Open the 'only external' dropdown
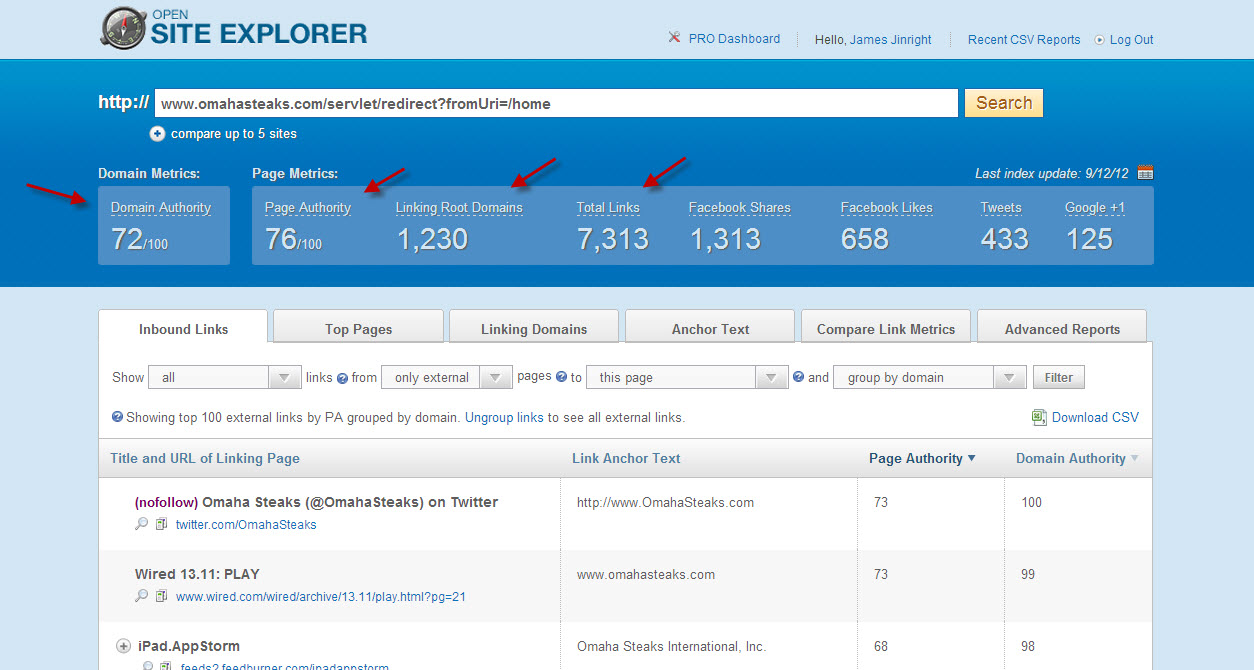The image size is (1254, 670). pos(447,377)
